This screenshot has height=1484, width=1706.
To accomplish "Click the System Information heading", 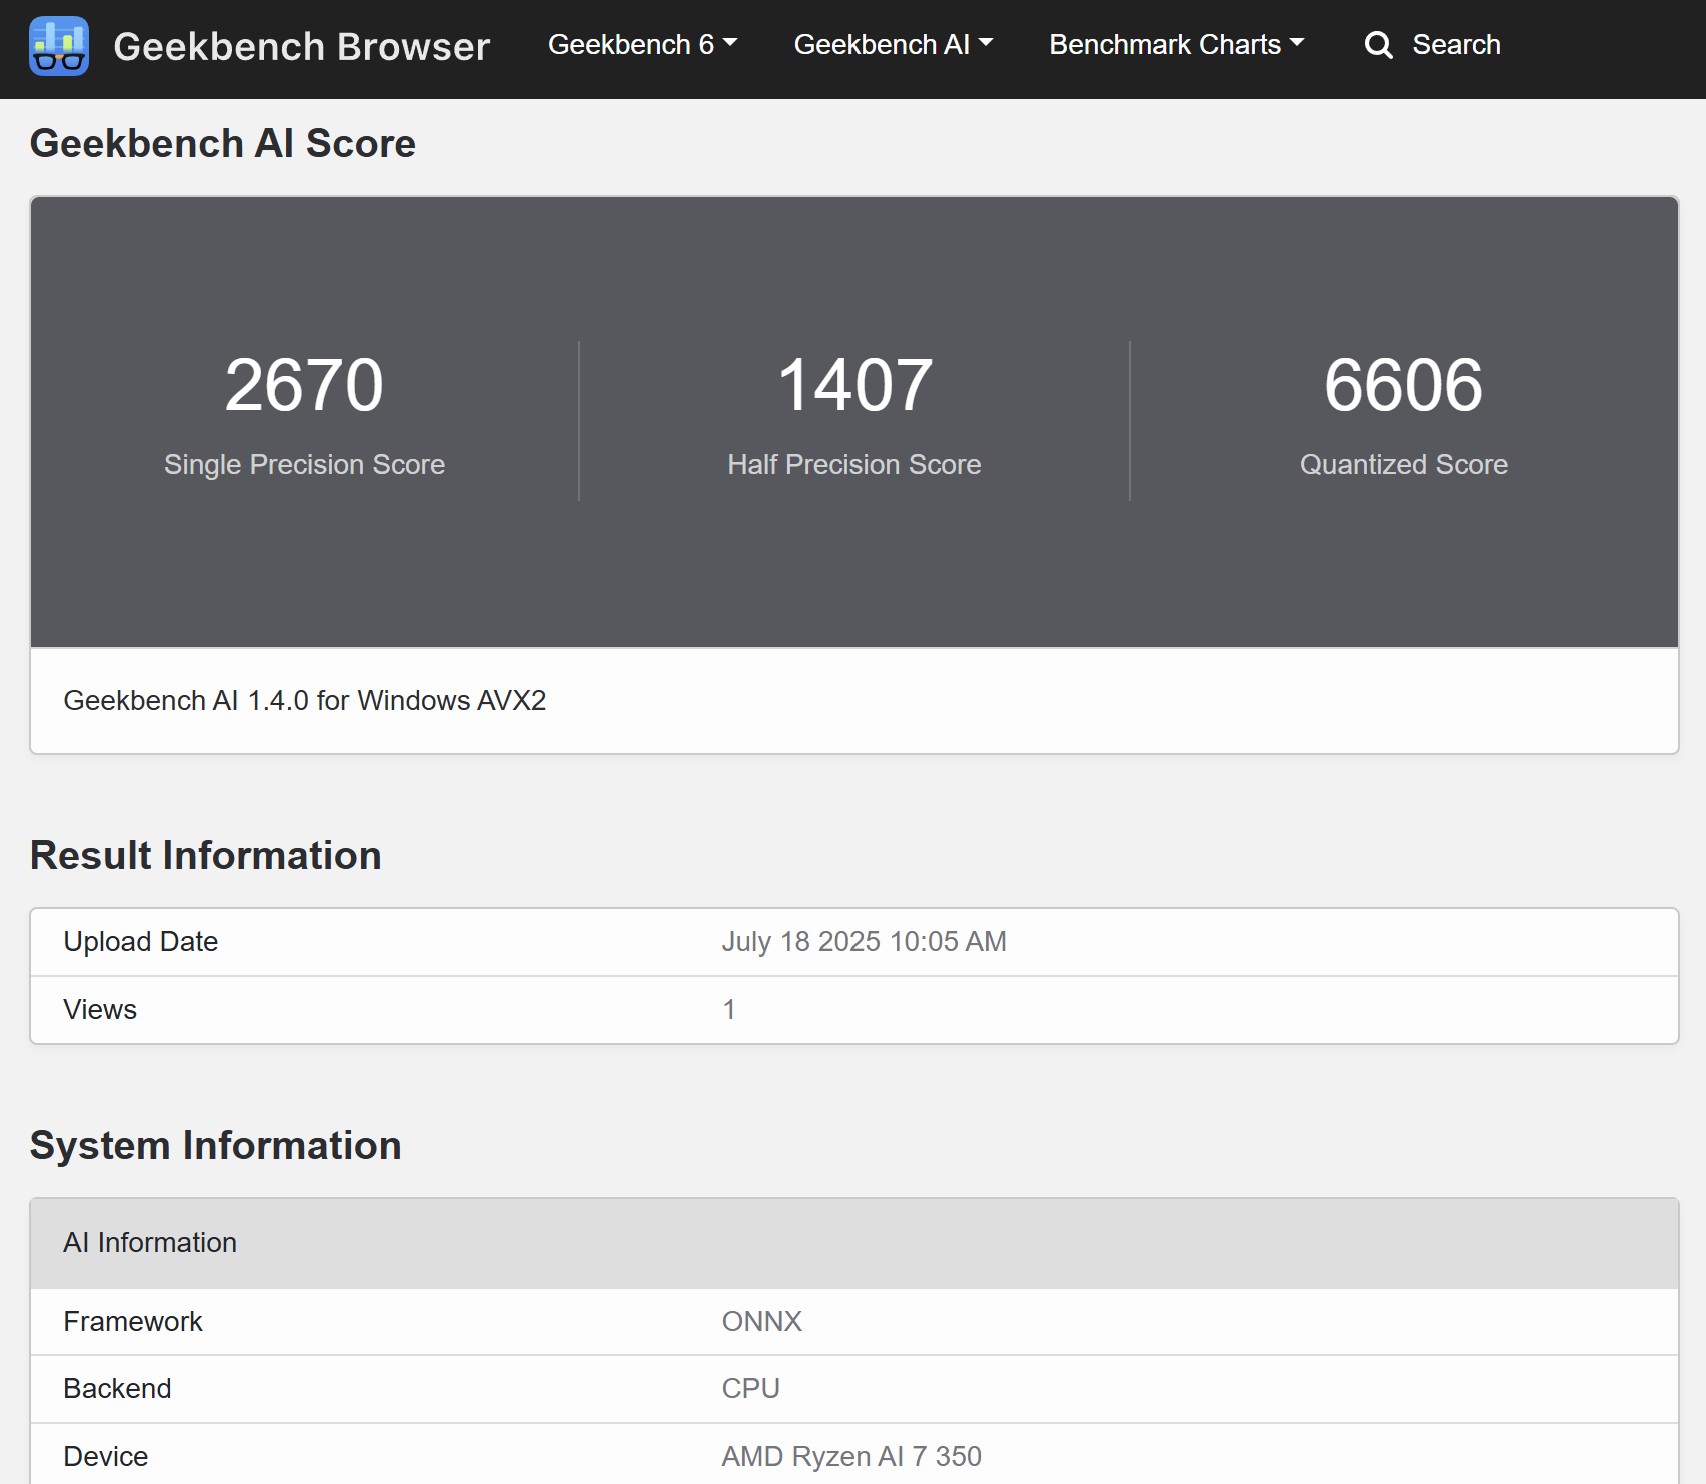I will pyautogui.click(x=216, y=1145).
